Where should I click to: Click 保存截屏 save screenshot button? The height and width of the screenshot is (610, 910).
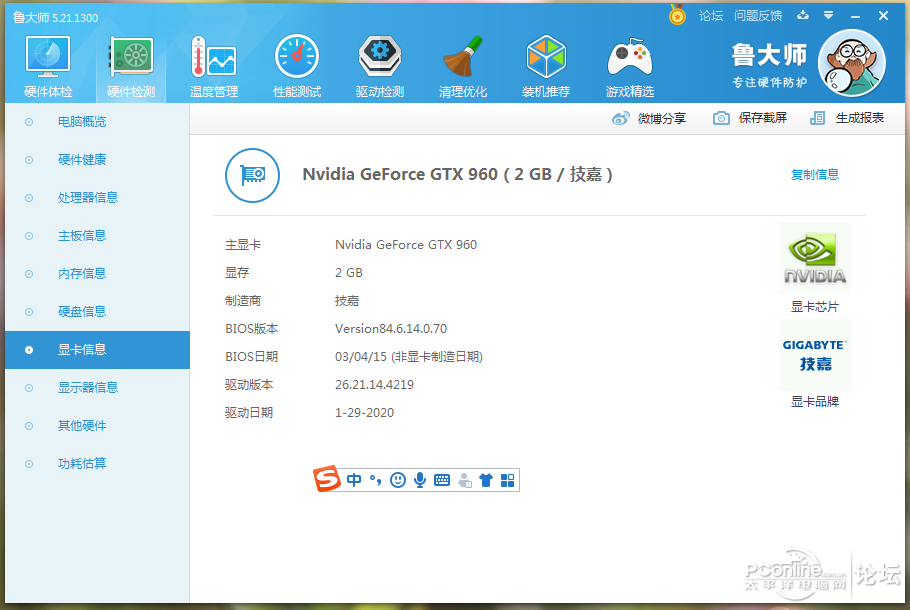pyautogui.click(x=750, y=118)
